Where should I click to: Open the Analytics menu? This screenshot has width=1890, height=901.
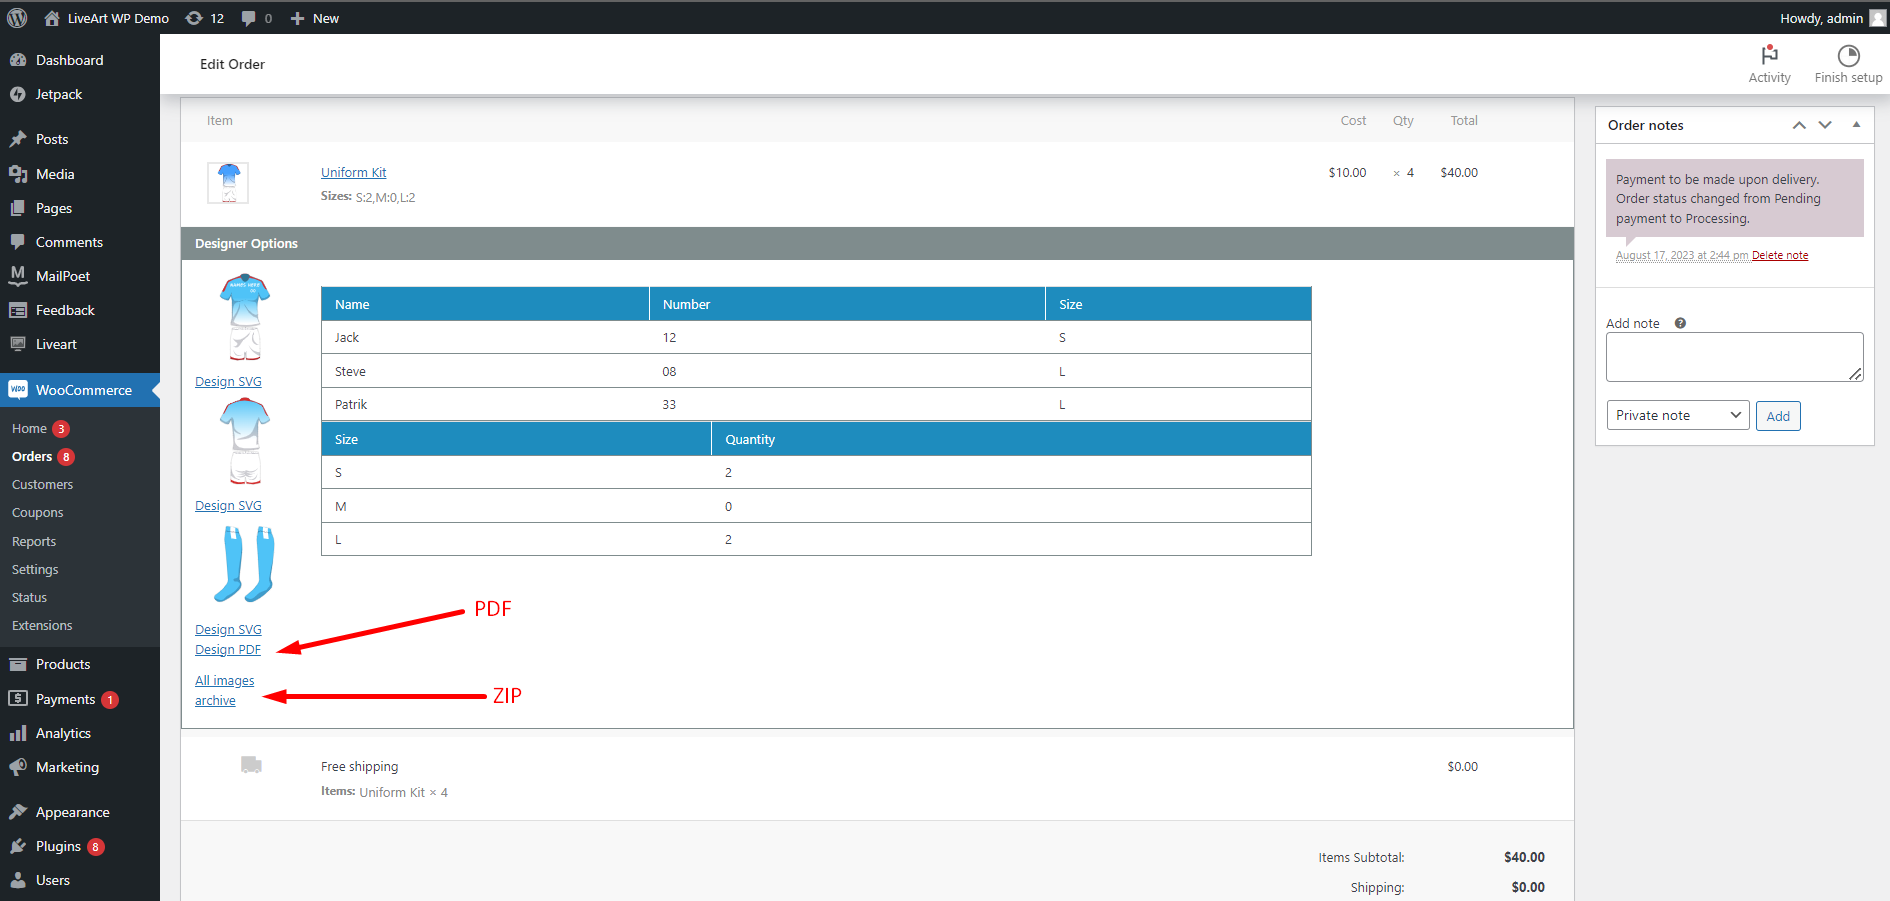tap(63, 733)
